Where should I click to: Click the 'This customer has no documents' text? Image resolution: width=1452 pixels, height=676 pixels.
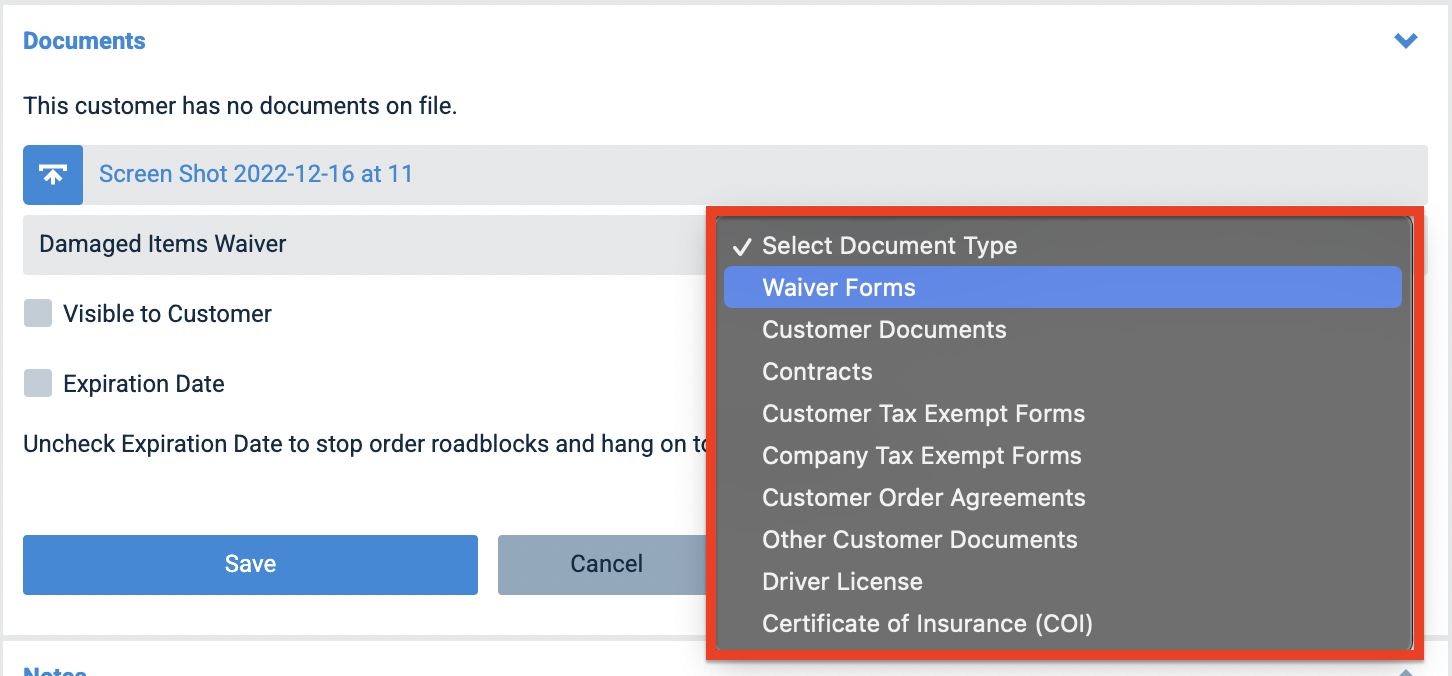[x=240, y=106]
